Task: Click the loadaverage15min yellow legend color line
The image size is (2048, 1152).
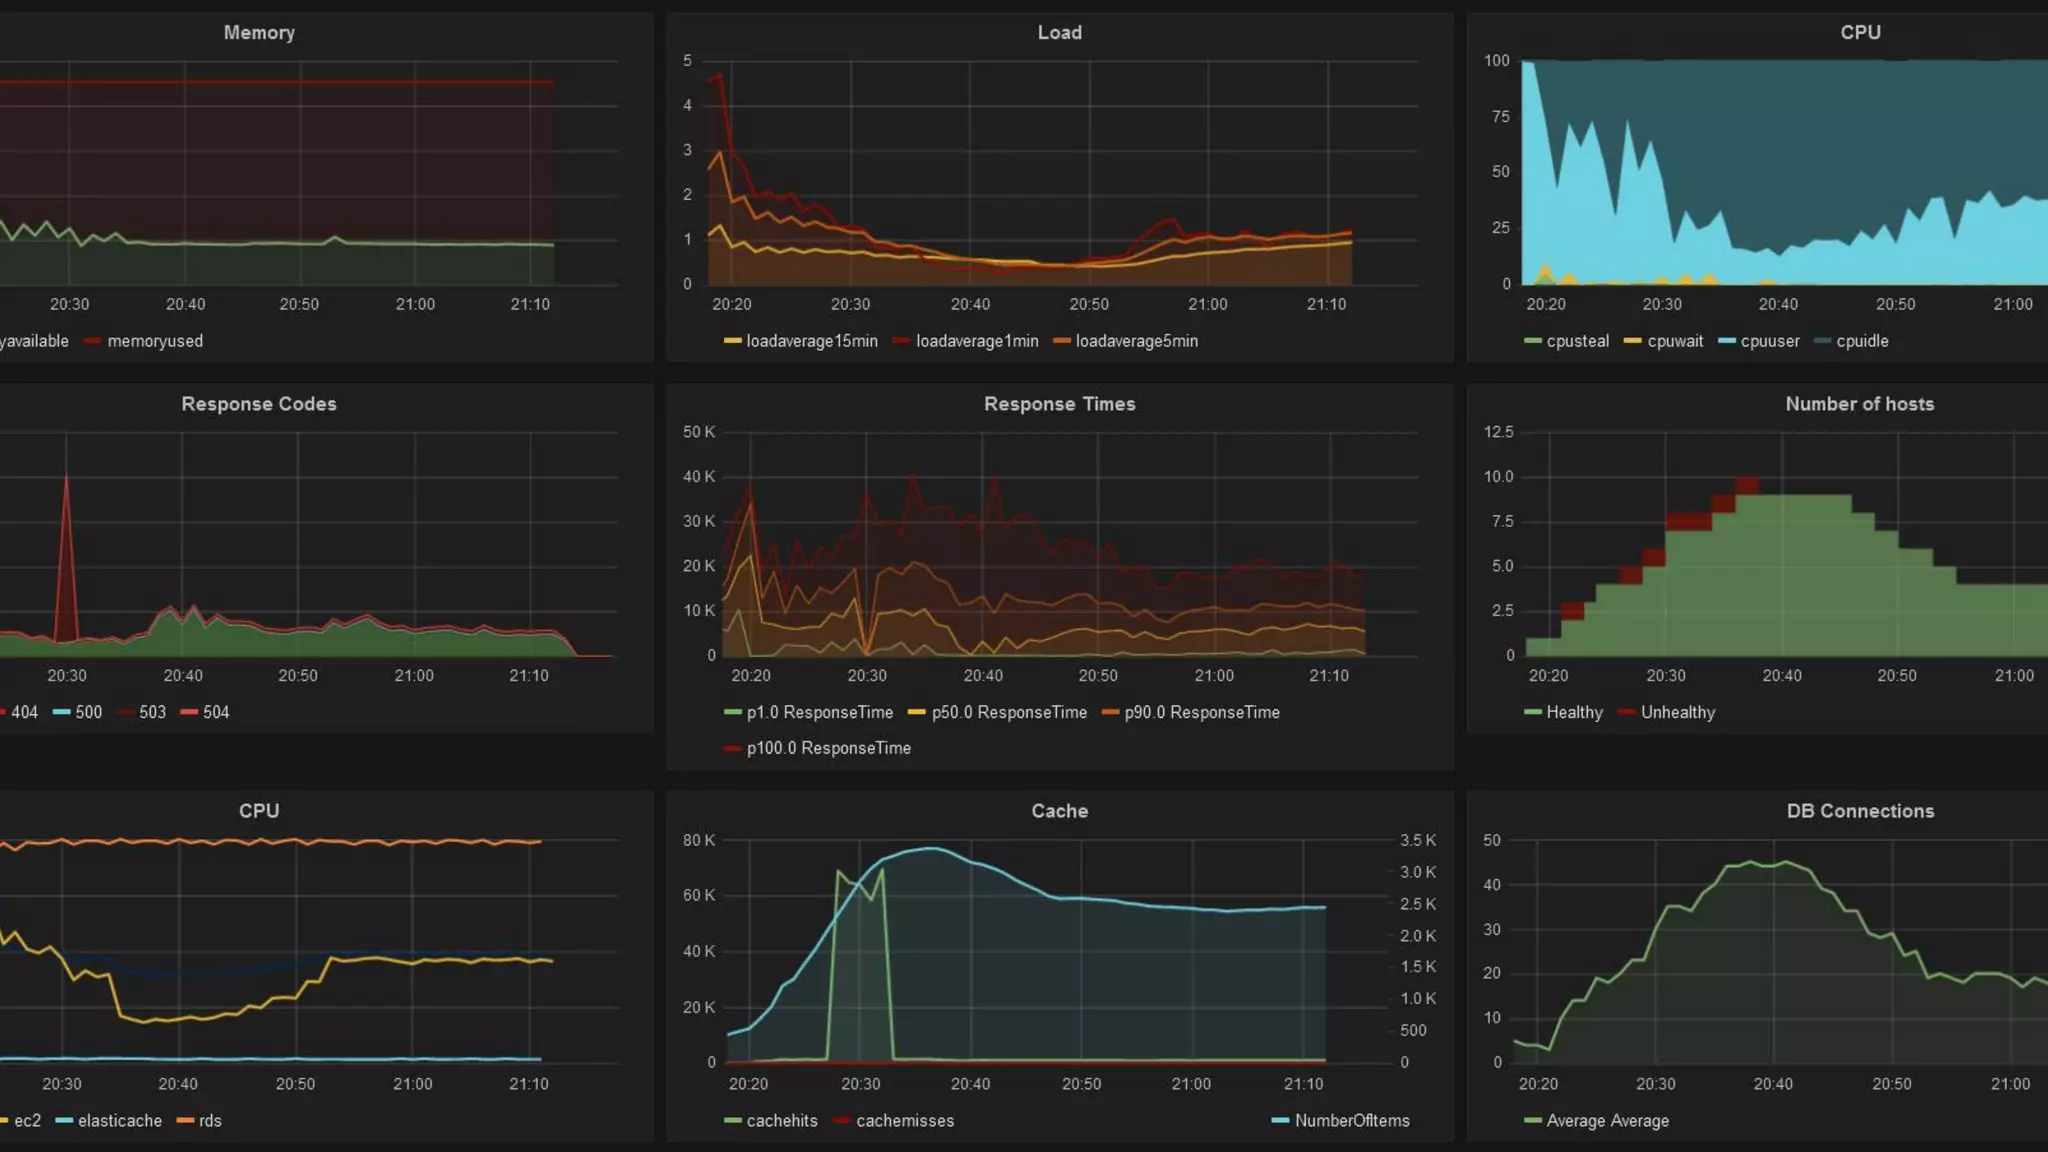Action: click(733, 341)
